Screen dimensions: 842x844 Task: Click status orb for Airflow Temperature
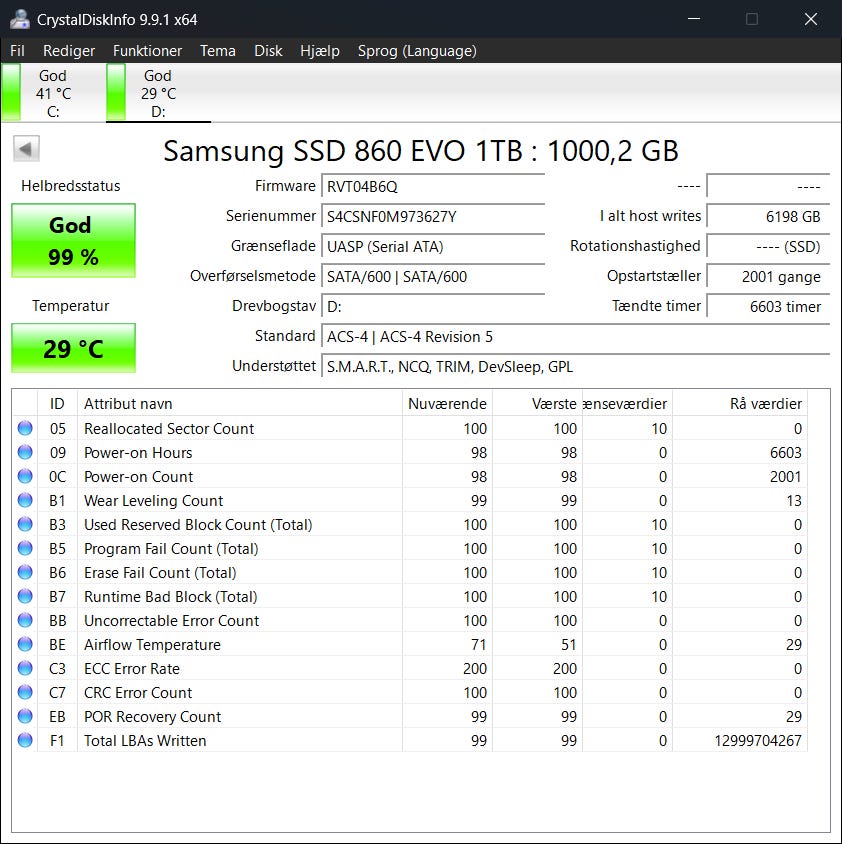(x=25, y=644)
